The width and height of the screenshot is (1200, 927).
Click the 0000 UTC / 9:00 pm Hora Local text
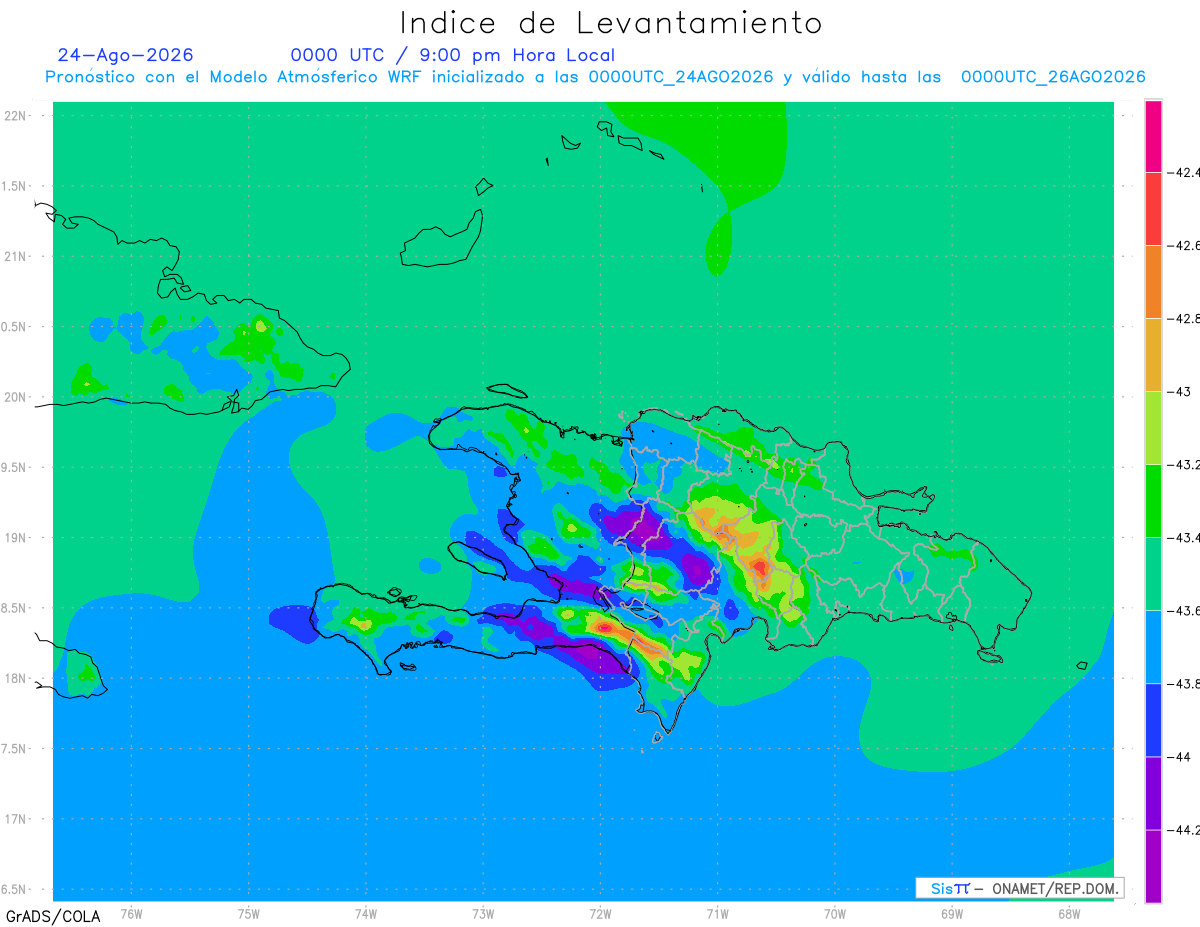pos(453,55)
